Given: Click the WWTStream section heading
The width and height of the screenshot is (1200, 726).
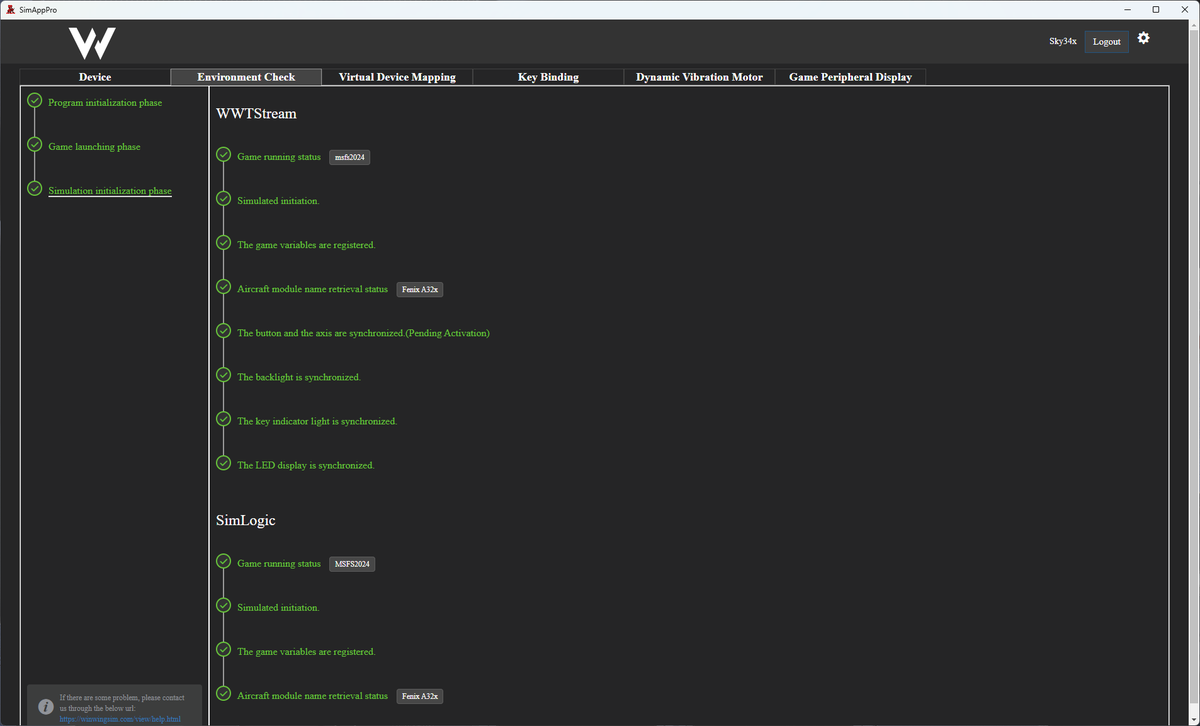Looking at the screenshot, I should 256,113.
